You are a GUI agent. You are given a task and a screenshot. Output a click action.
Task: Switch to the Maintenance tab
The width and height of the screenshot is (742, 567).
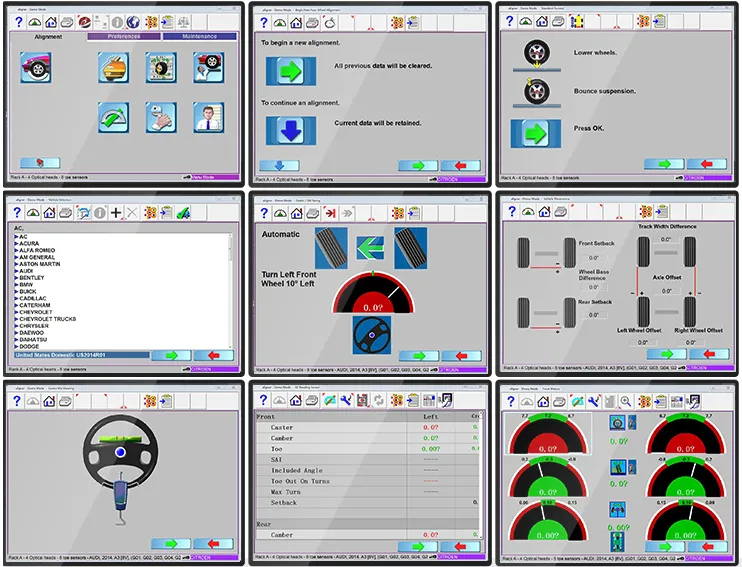point(199,36)
